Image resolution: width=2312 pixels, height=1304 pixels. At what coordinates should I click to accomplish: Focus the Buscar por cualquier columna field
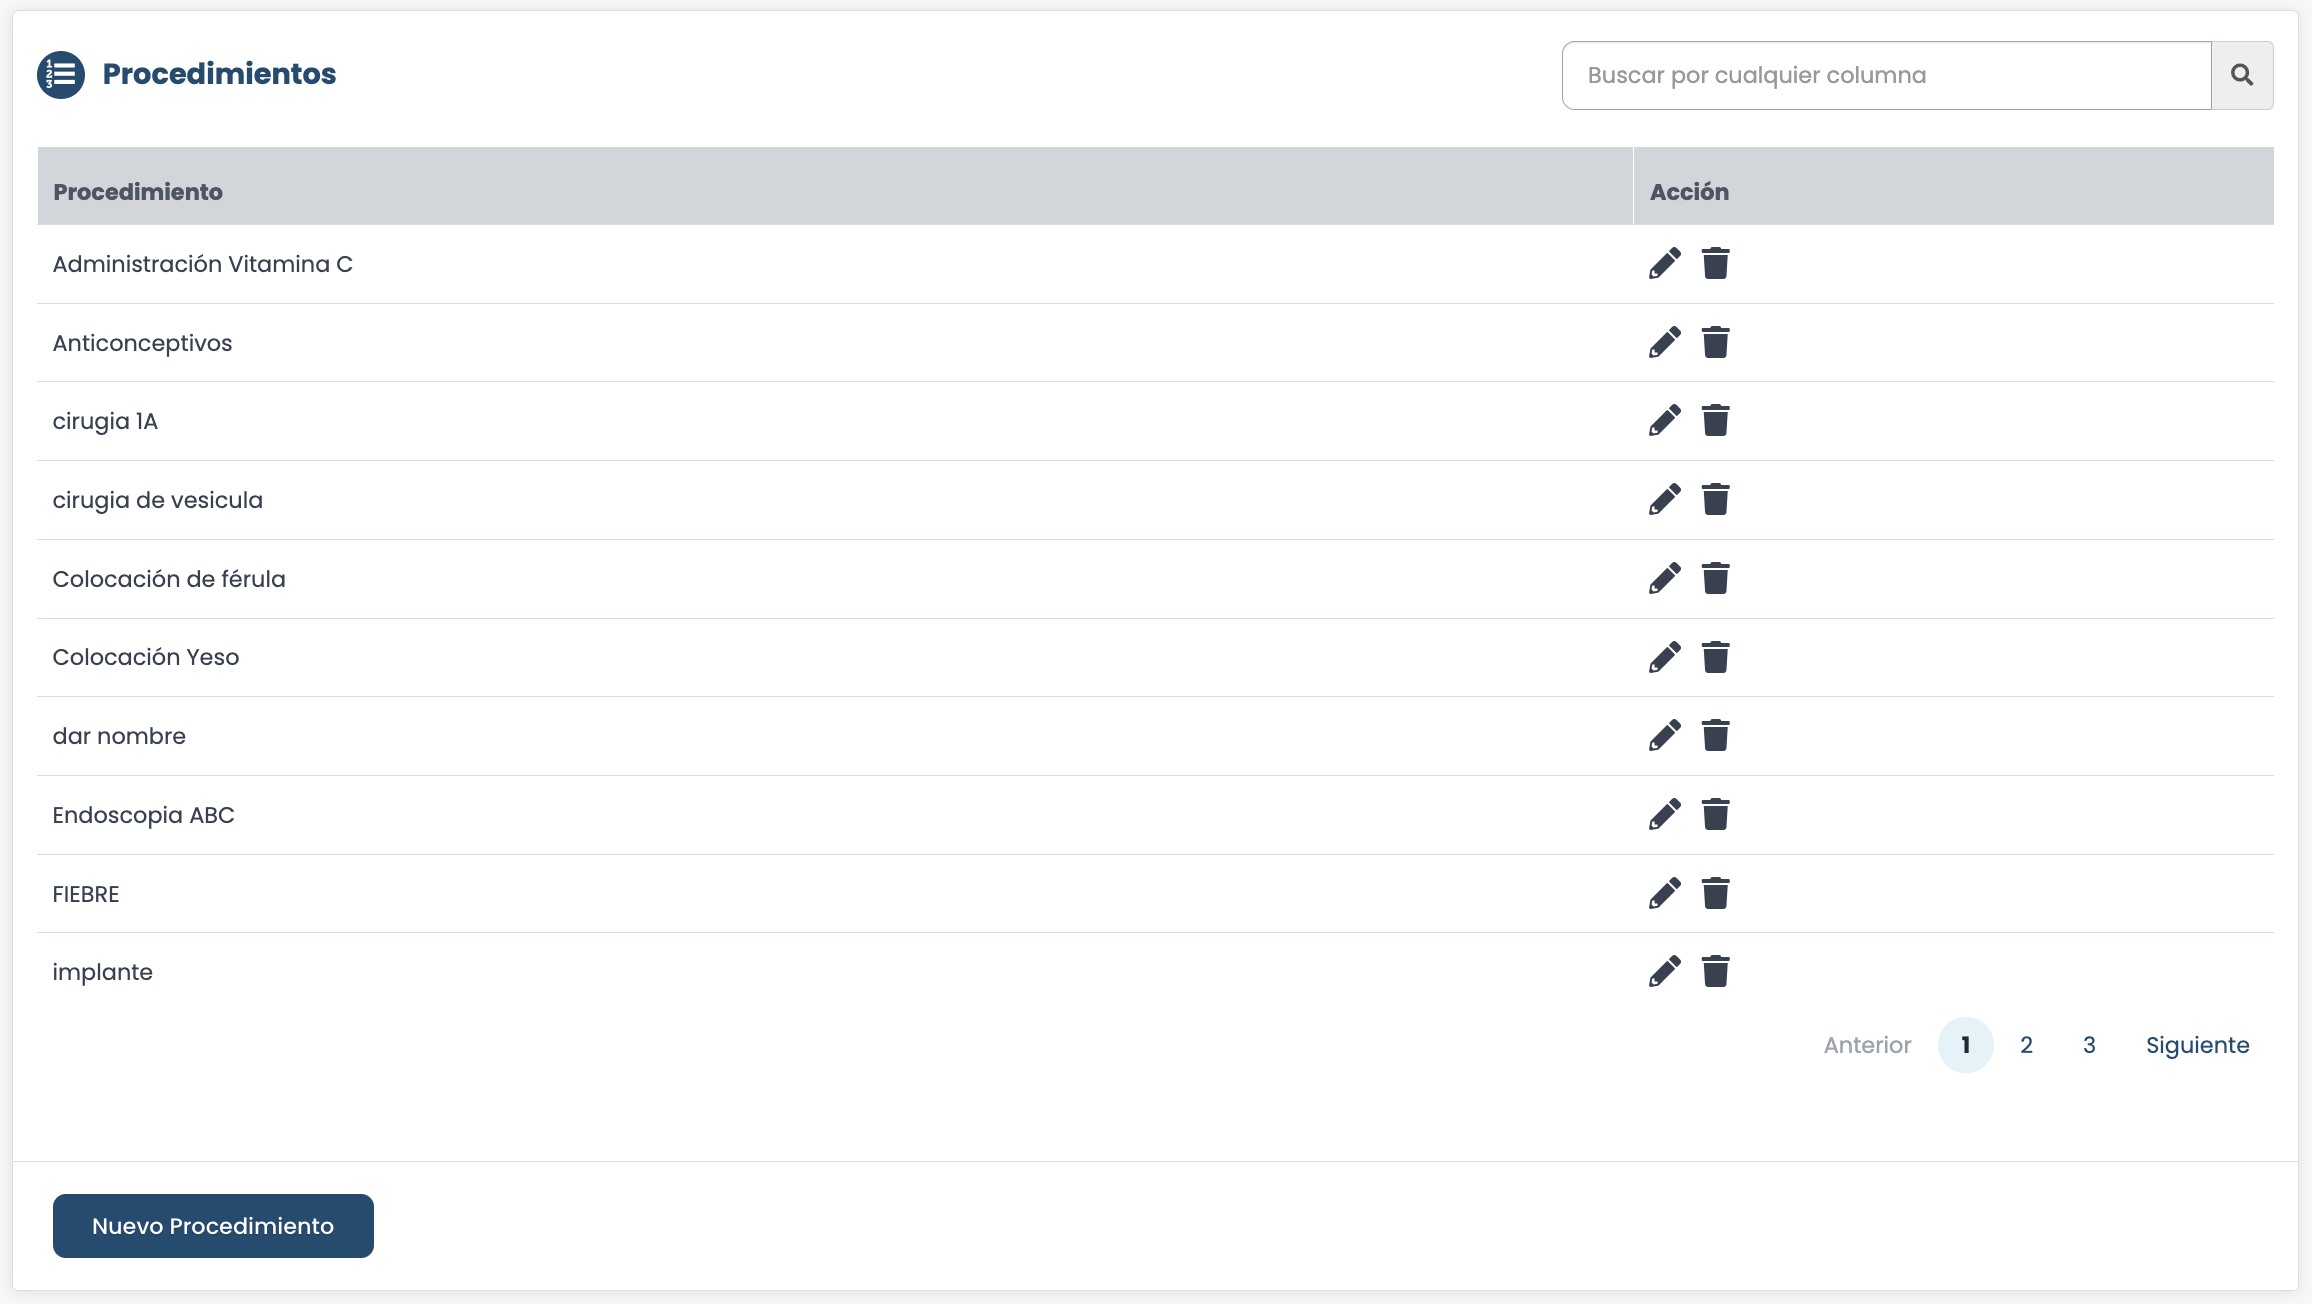coord(1886,75)
